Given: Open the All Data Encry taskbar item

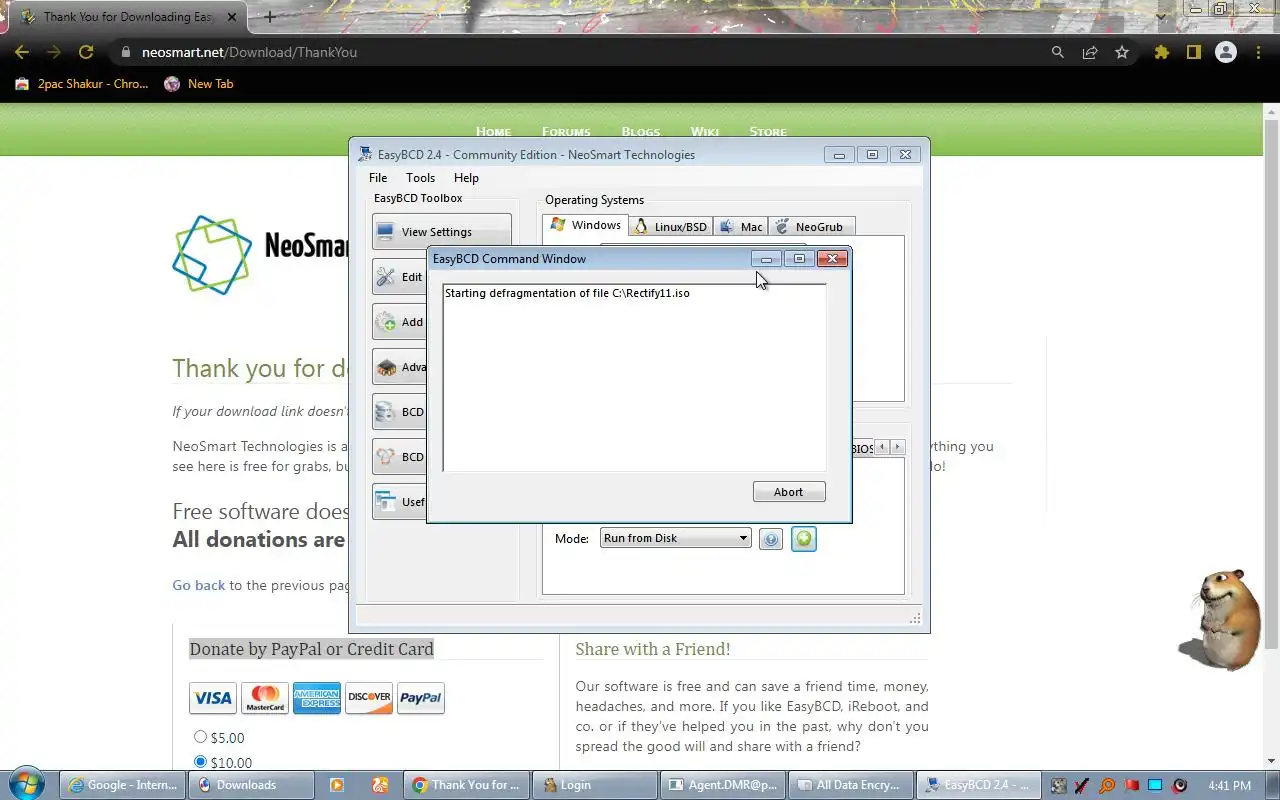Looking at the screenshot, I should 850,785.
